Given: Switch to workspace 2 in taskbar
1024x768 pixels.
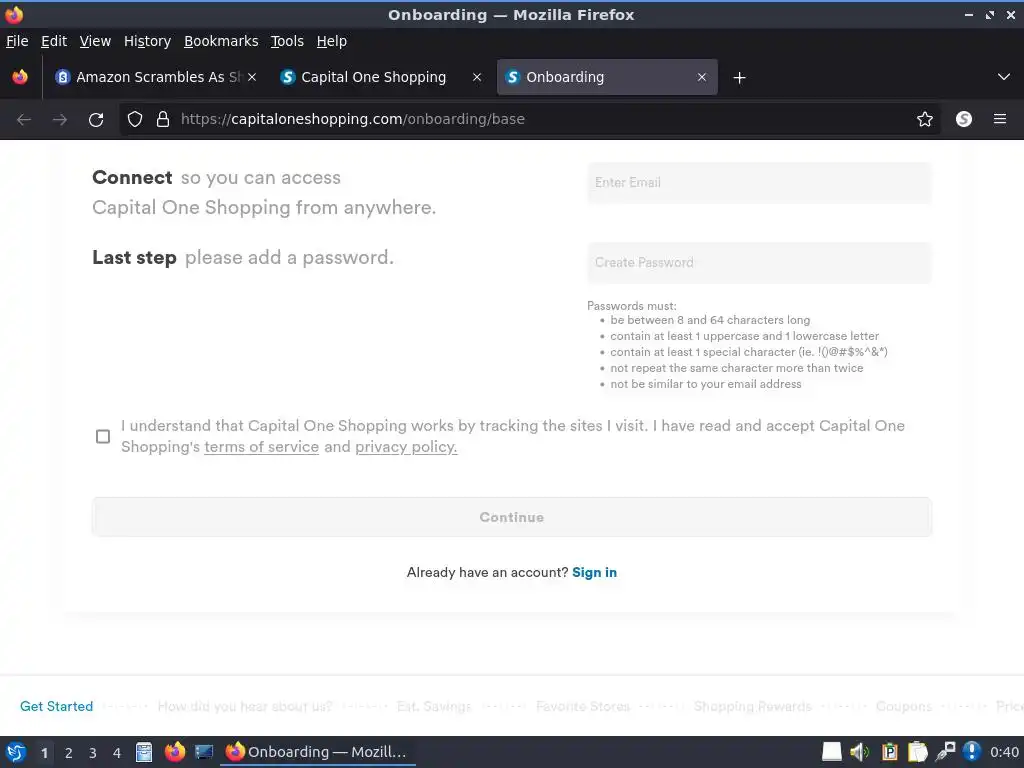Looking at the screenshot, I should coord(69,753).
